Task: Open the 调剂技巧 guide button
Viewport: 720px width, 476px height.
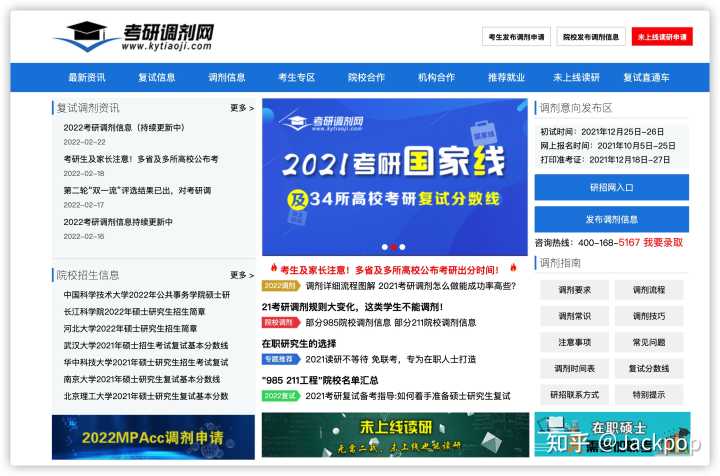Action: [x=649, y=316]
